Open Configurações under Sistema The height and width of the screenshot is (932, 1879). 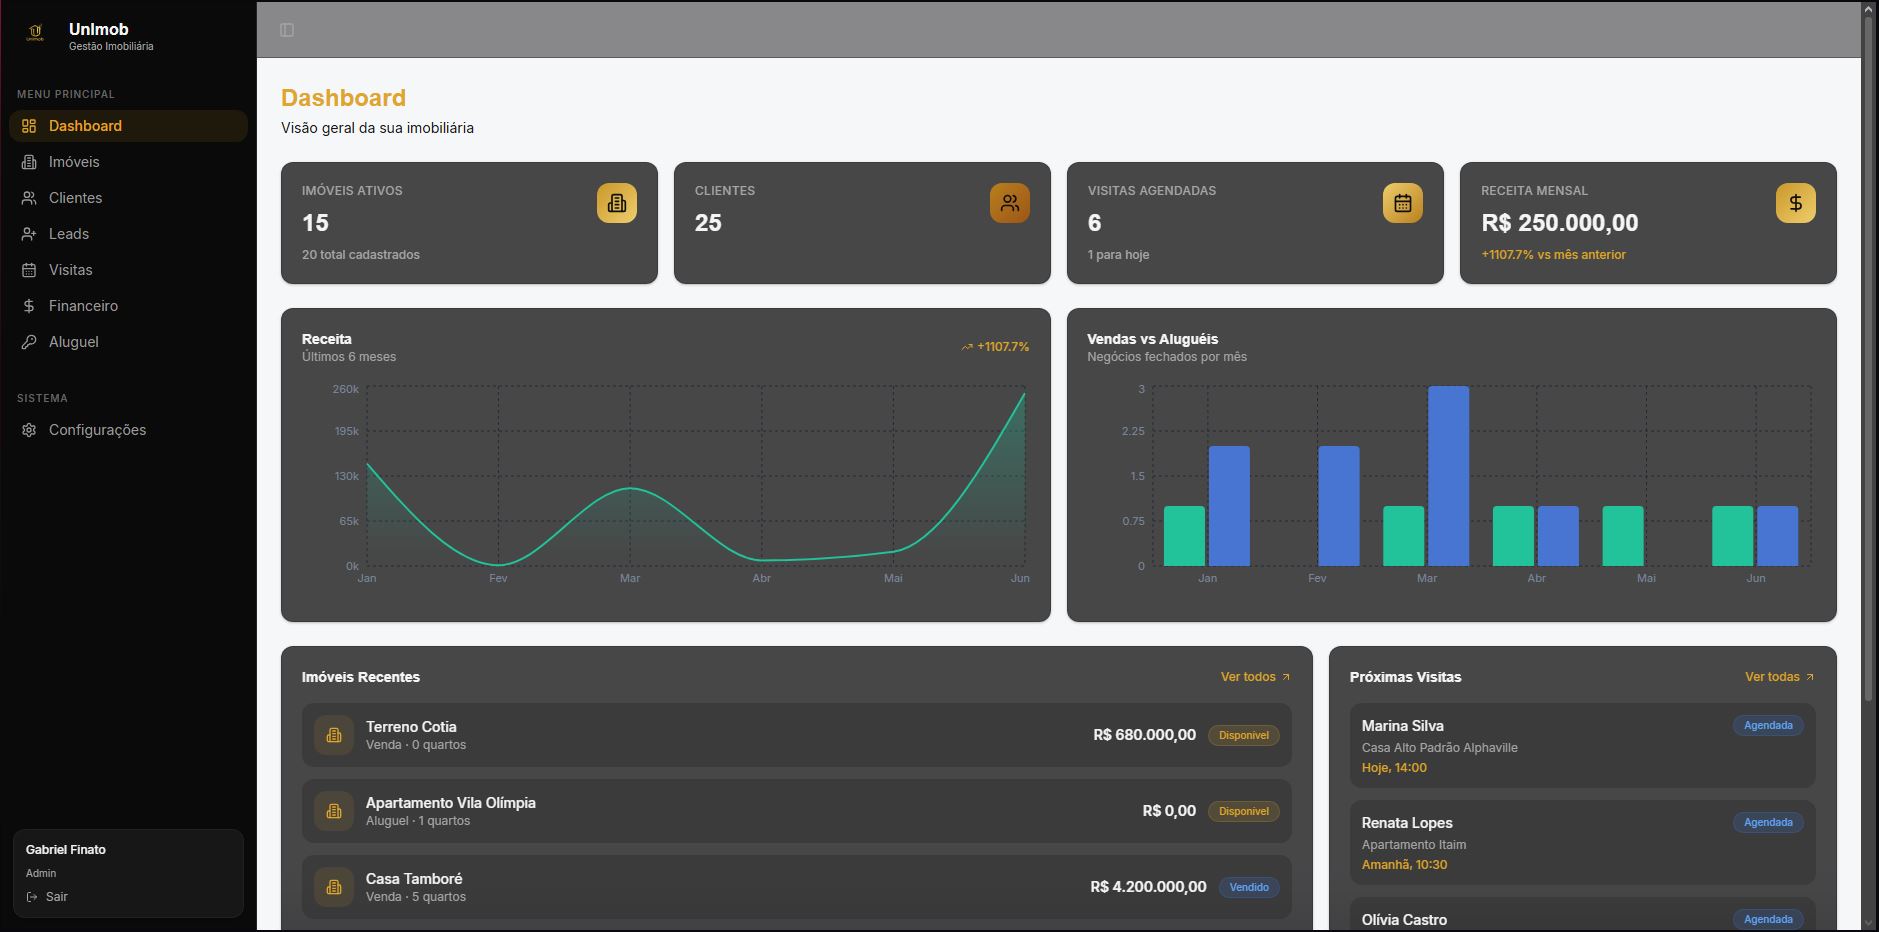pyautogui.click(x=128, y=430)
